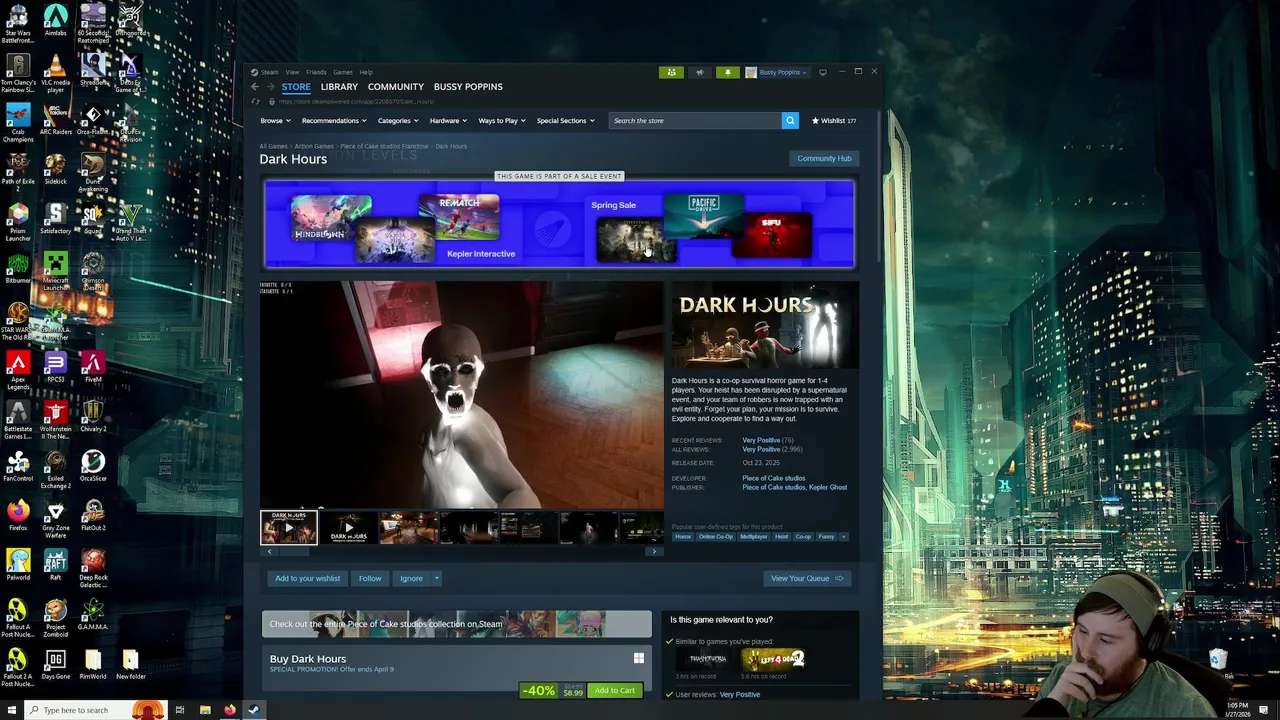
Task: Open the green friends icon in Steam's title bar
Action: click(671, 72)
